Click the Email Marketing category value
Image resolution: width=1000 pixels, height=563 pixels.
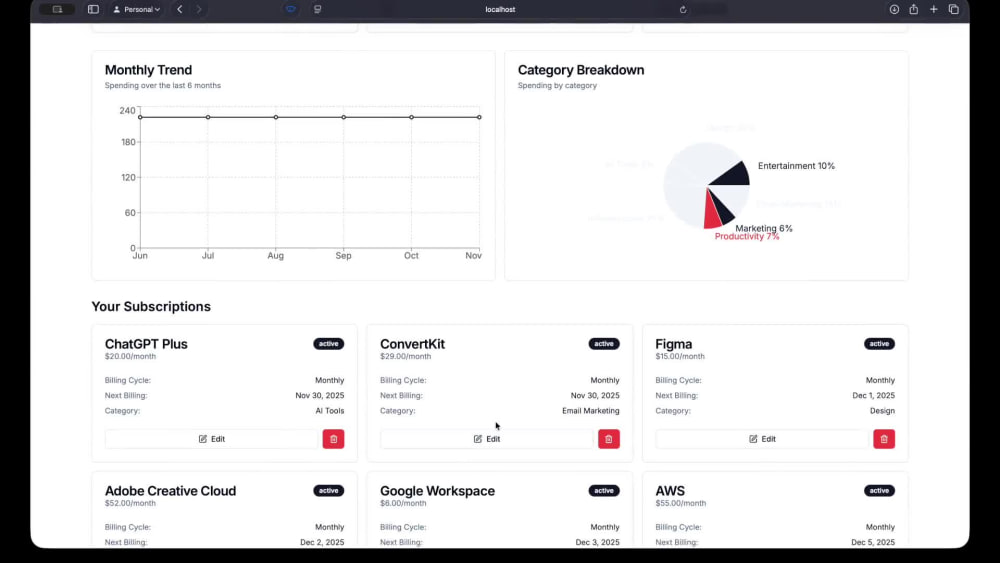[x=591, y=411]
